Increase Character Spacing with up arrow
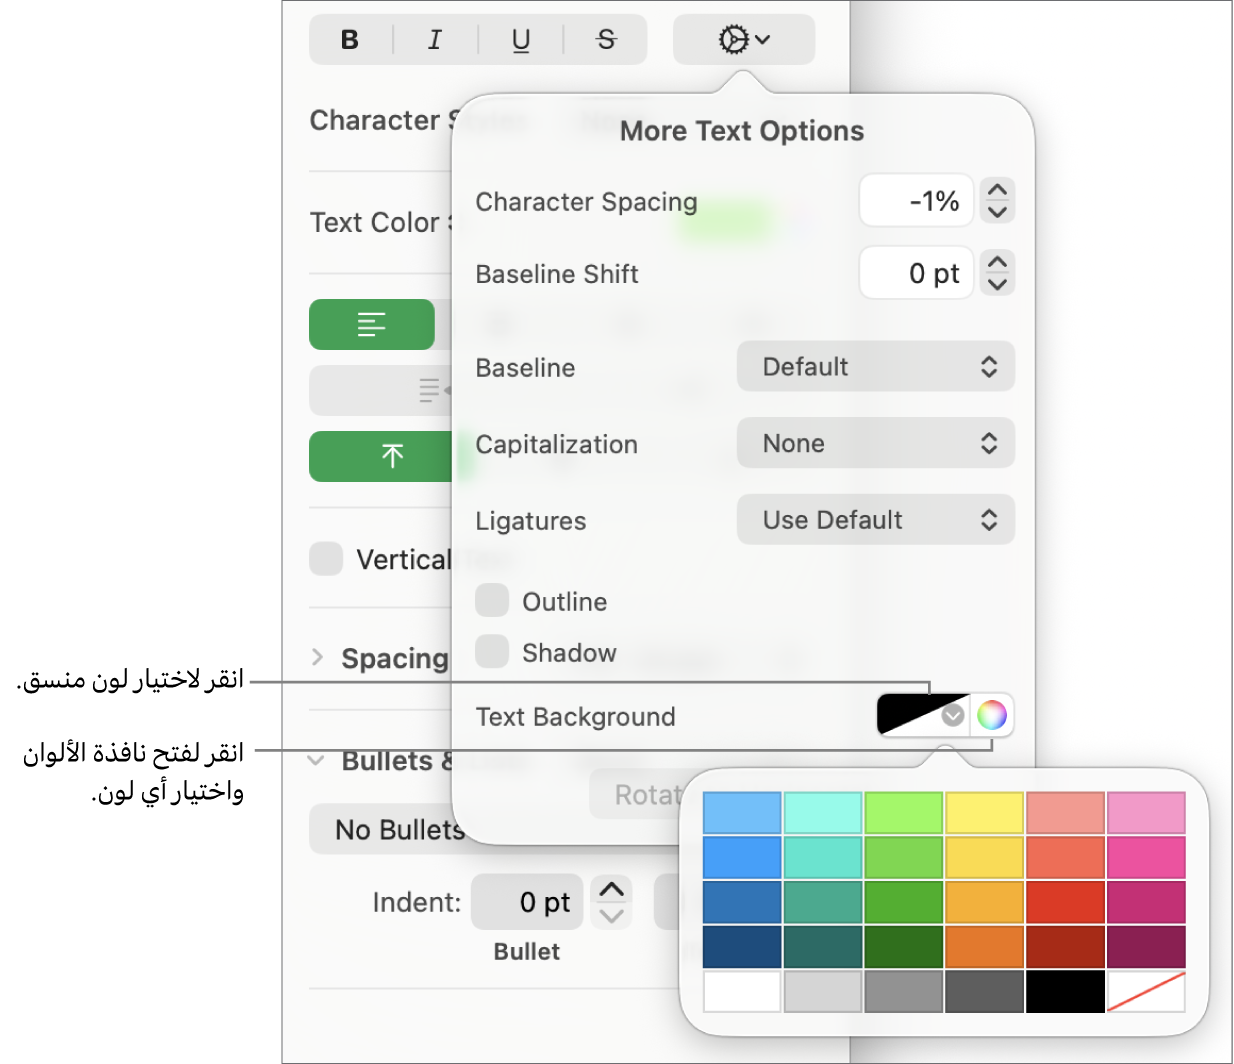Image resolution: width=1234 pixels, height=1064 pixels. point(997,189)
